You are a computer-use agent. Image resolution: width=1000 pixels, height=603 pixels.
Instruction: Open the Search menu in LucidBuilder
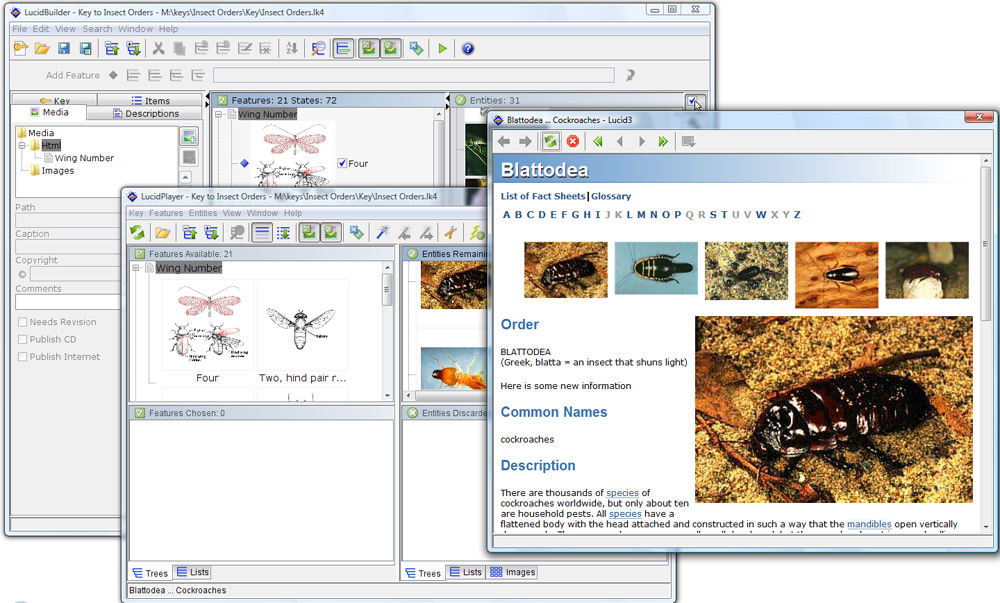(97, 29)
